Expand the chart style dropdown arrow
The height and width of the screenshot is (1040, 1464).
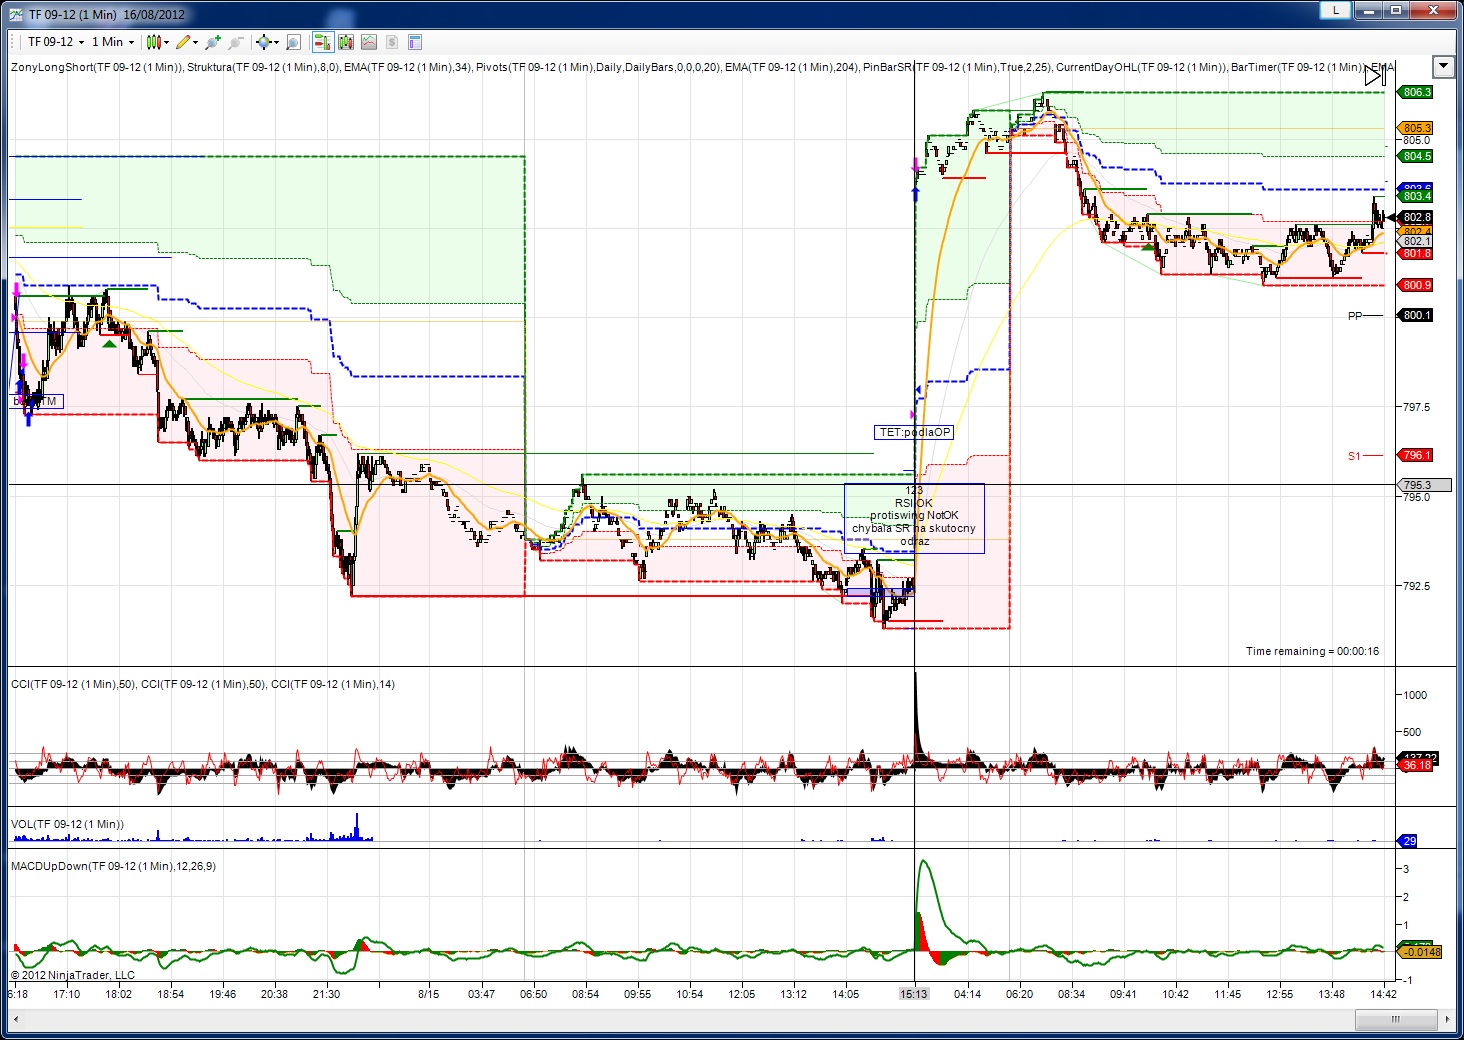(166, 43)
